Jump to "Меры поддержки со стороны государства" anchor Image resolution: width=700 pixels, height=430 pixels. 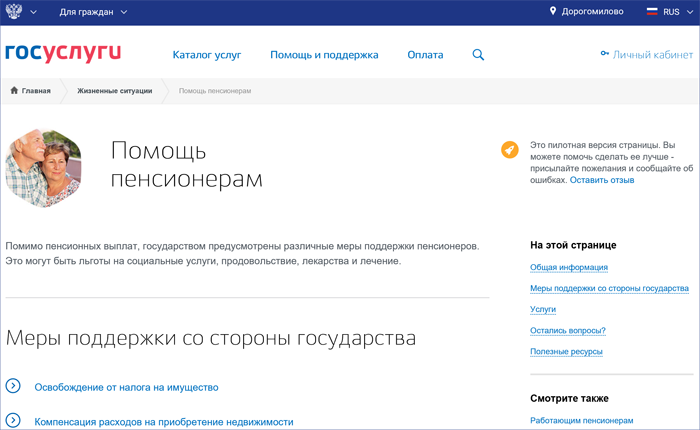[x=609, y=288]
